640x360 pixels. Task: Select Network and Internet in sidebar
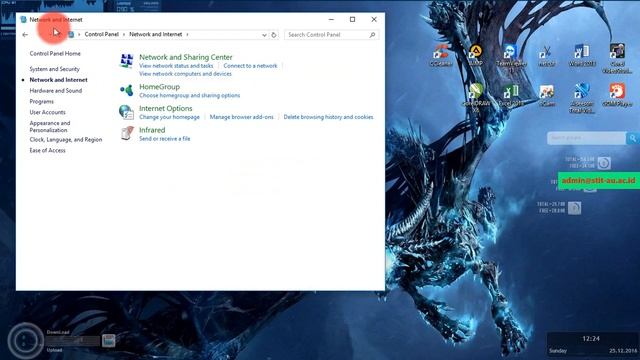(x=58, y=80)
